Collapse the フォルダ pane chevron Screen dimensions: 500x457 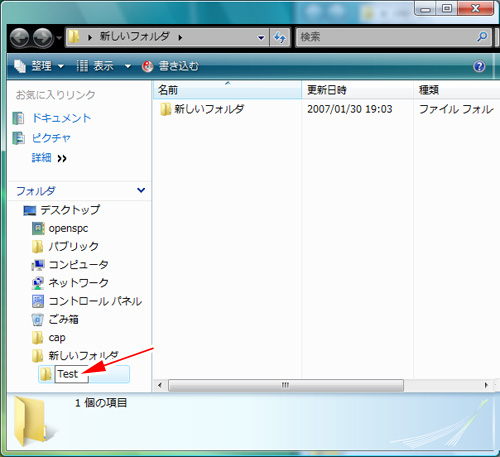pyautogui.click(x=141, y=190)
